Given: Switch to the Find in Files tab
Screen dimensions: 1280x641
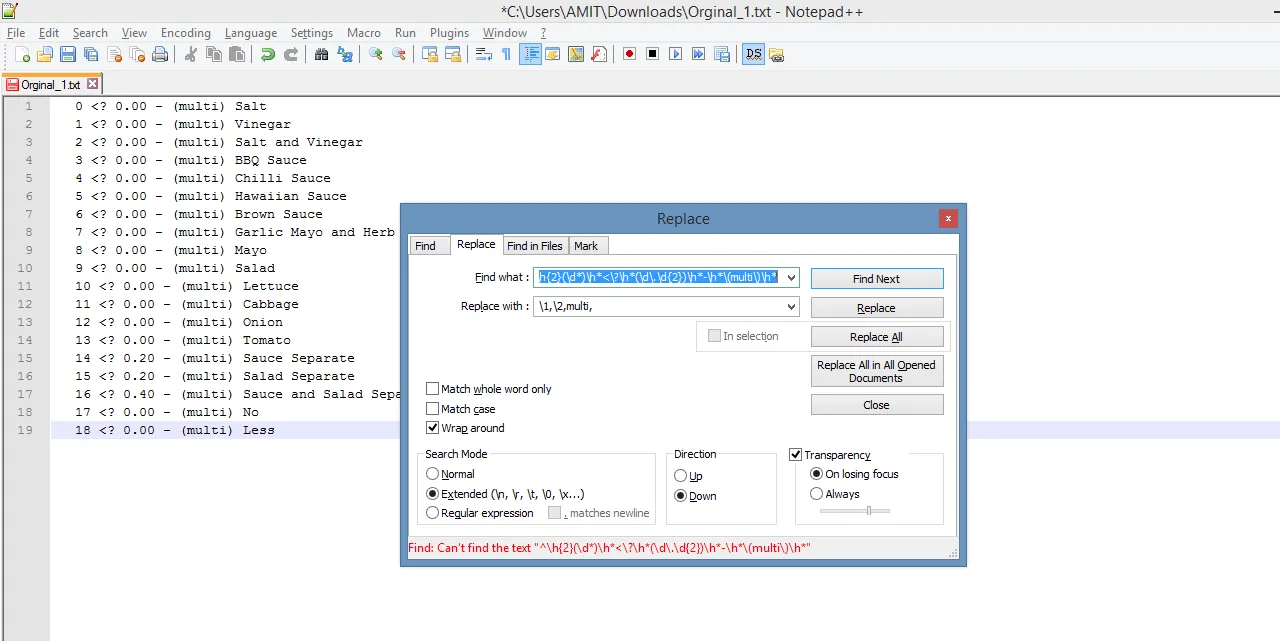Looking at the screenshot, I should (535, 246).
